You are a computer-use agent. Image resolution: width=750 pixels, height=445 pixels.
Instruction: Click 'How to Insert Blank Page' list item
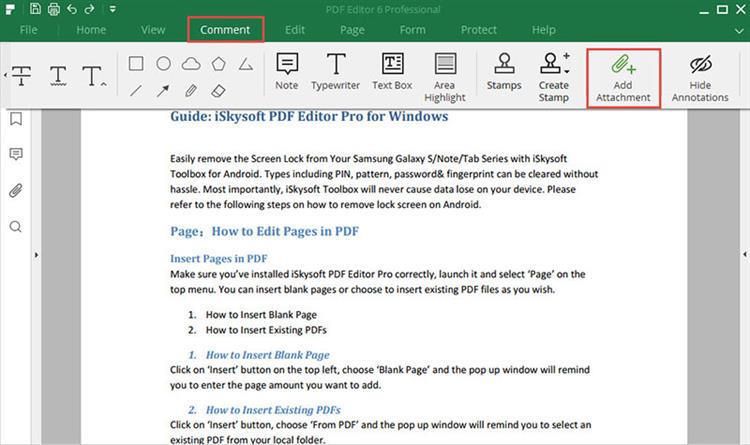pyautogui.click(x=261, y=315)
